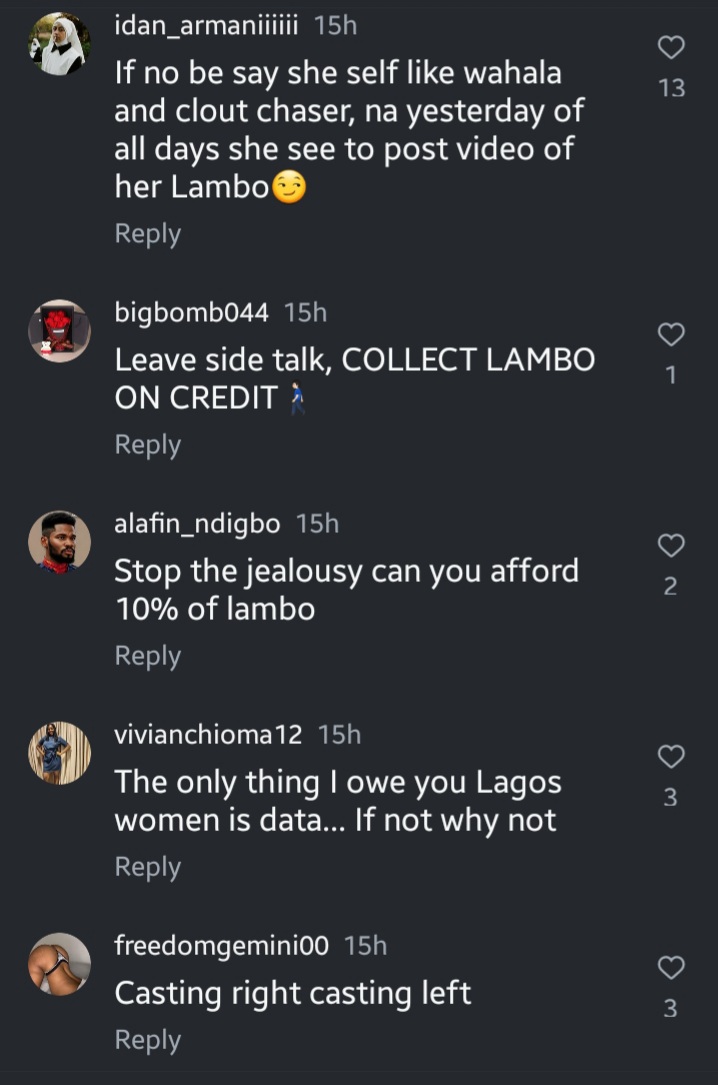Open vivianchioma12 username link
The width and height of the screenshot is (718, 1085).
pyautogui.click(x=208, y=735)
